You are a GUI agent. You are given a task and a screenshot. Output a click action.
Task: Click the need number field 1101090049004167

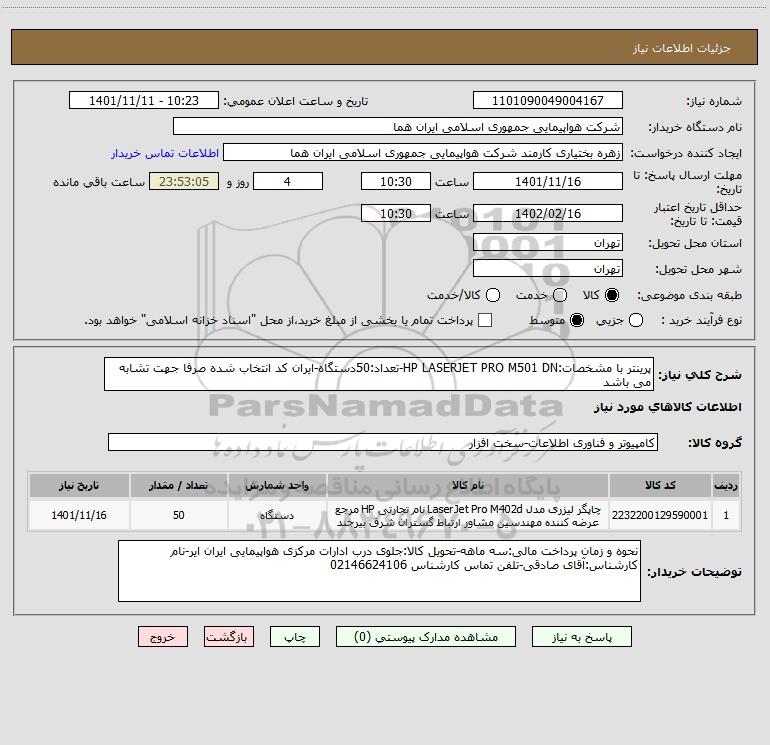(548, 100)
